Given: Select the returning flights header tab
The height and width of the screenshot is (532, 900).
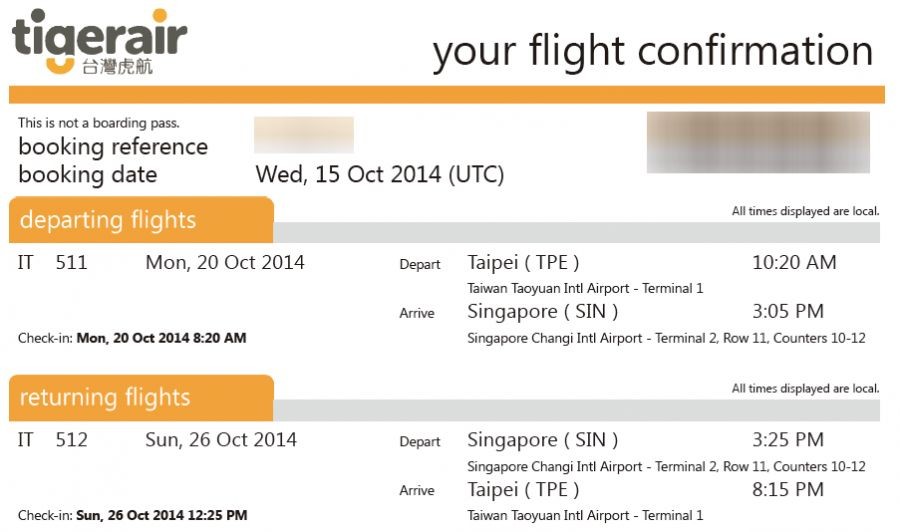Looking at the screenshot, I should point(140,398).
